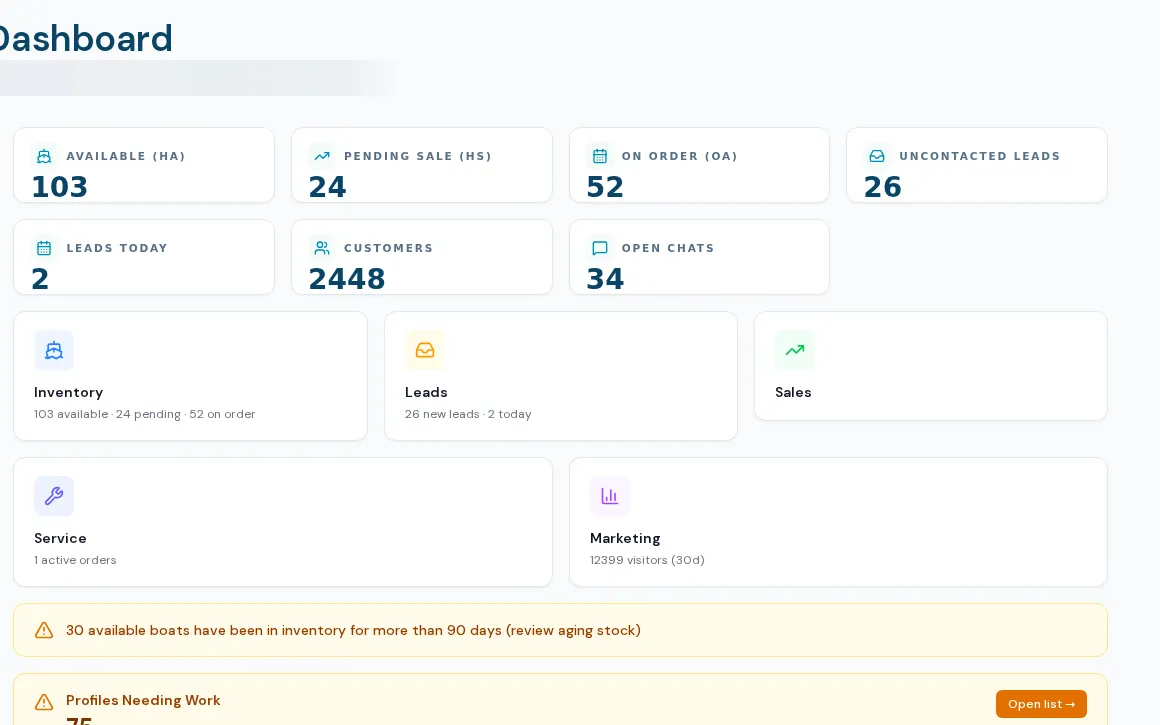This screenshot has height=725, width=1160.
Task: Open the Service module card
Action: pos(283,522)
